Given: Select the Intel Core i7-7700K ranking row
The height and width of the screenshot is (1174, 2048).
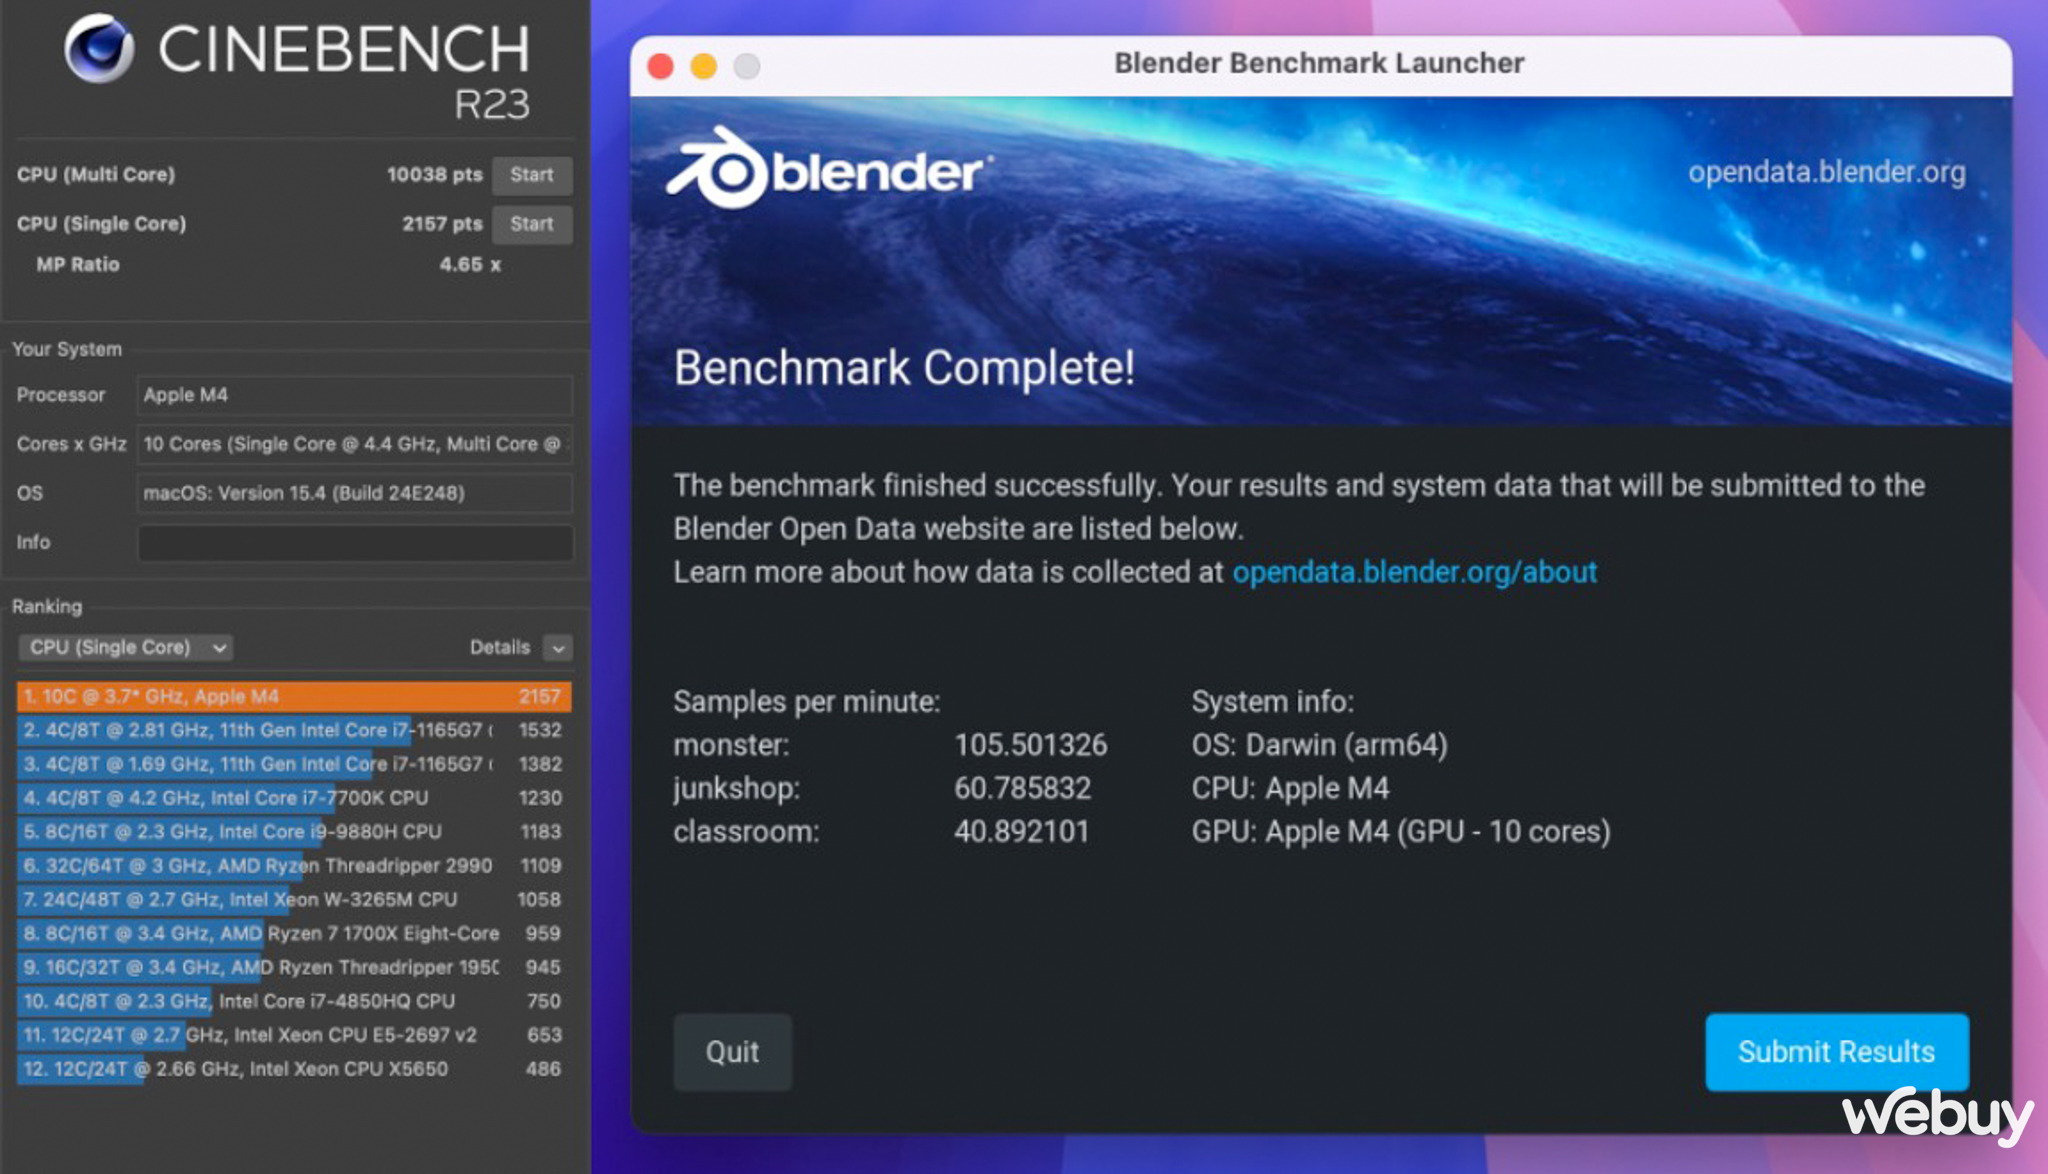Looking at the screenshot, I should pos(294,798).
